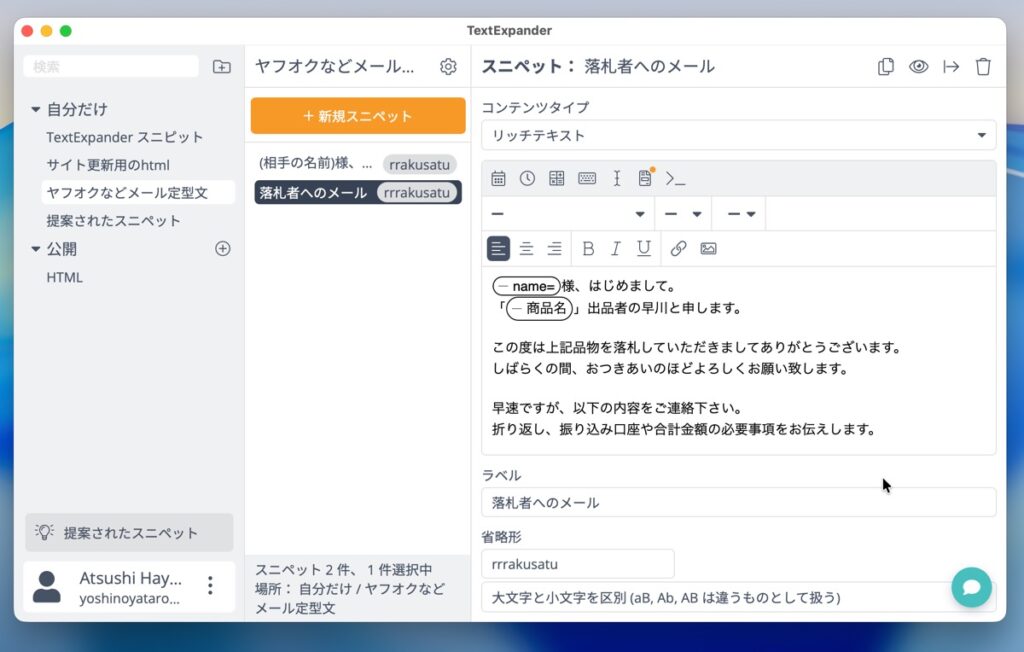Screen dimensions: 1024x652
Task: Toggle snippet preview with the eye icon
Action: (x=918, y=67)
